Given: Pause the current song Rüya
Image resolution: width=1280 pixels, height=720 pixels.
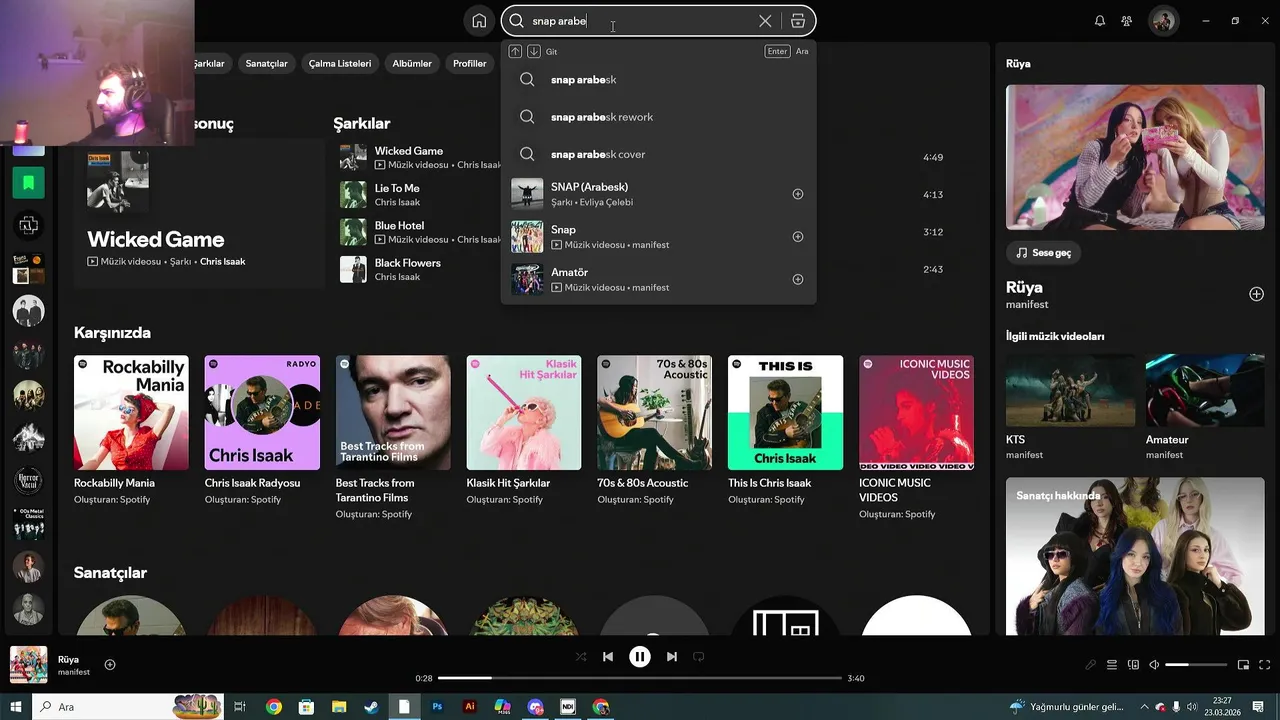Looking at the screenshot, I should [640, 657].
